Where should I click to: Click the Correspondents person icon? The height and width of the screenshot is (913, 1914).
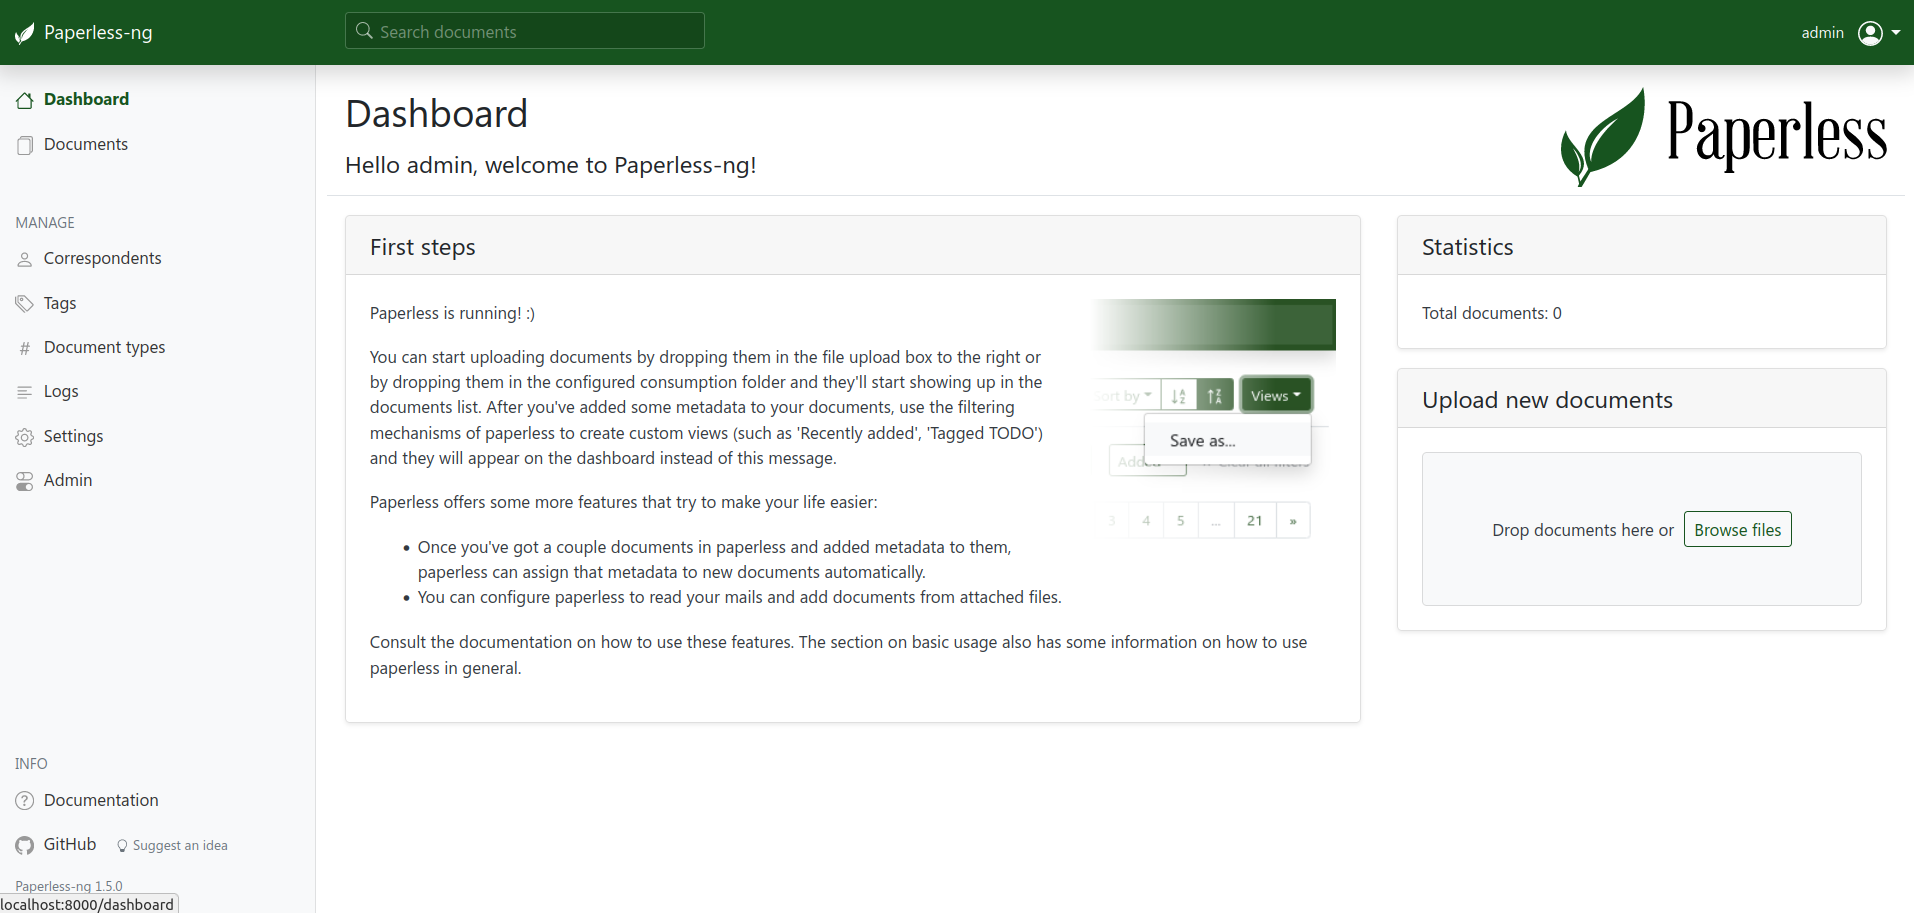click(25, 259)
